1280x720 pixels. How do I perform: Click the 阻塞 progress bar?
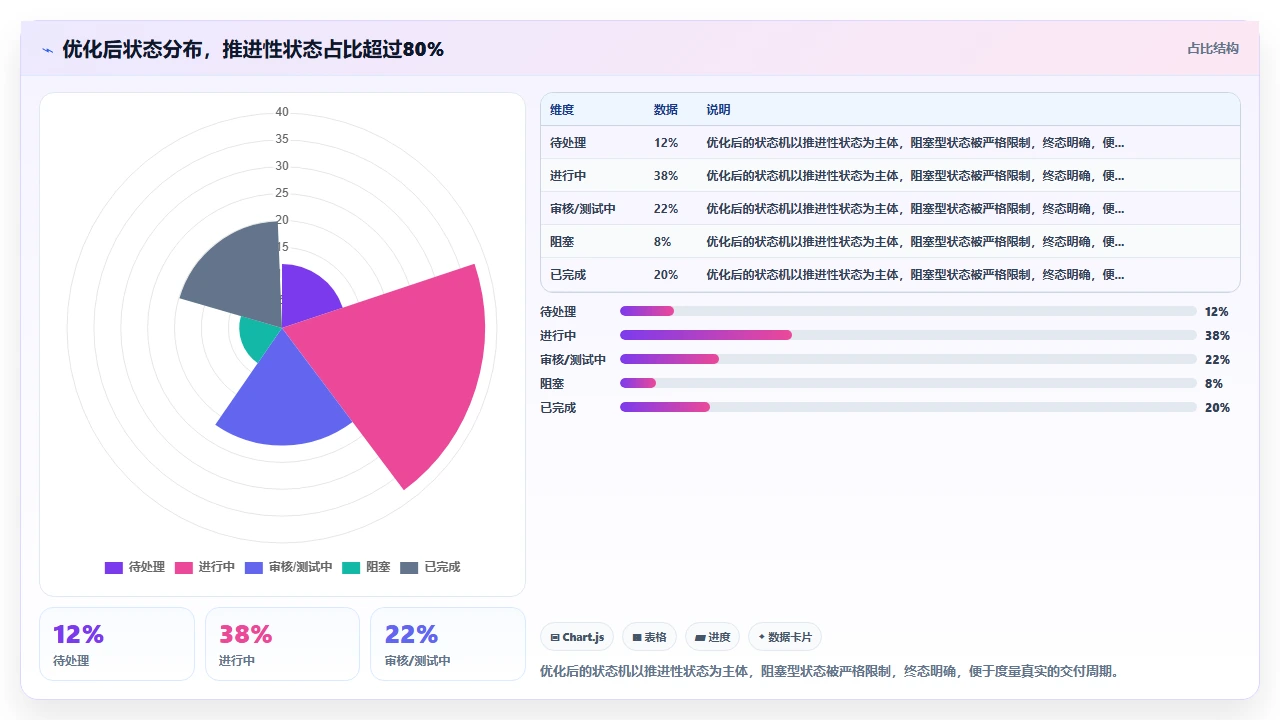[x=908, y=383]
